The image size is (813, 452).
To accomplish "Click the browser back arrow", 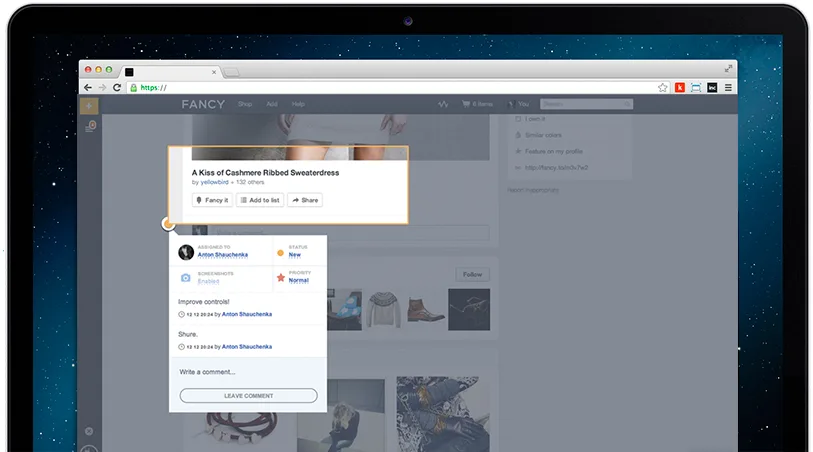I will click(x=88, y=88).
